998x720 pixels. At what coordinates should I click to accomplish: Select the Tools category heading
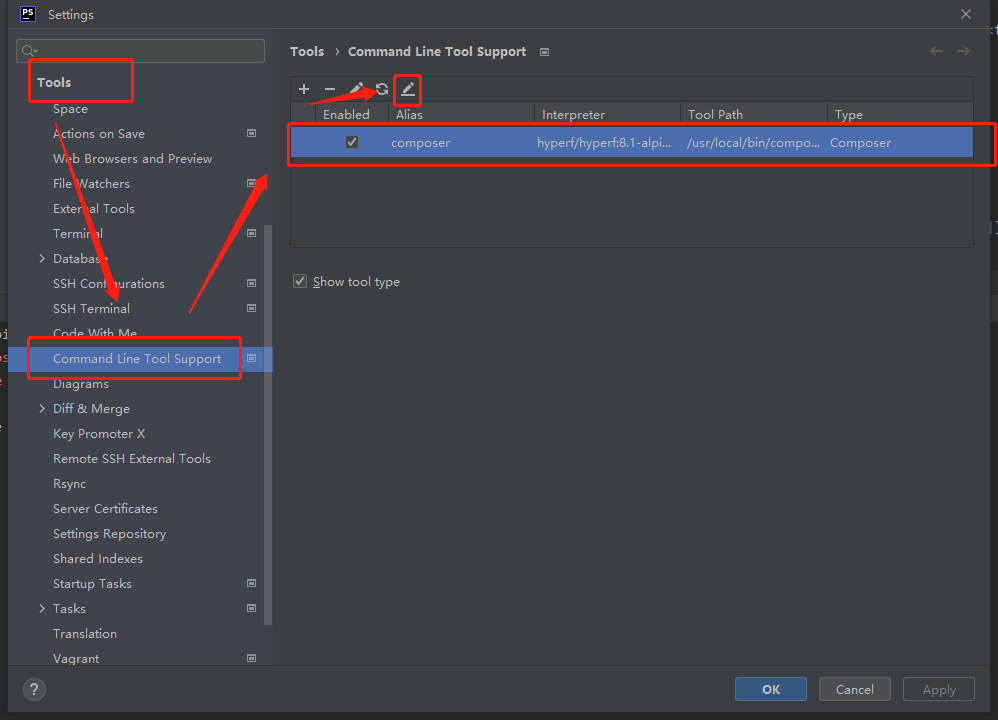click(54, 82)
